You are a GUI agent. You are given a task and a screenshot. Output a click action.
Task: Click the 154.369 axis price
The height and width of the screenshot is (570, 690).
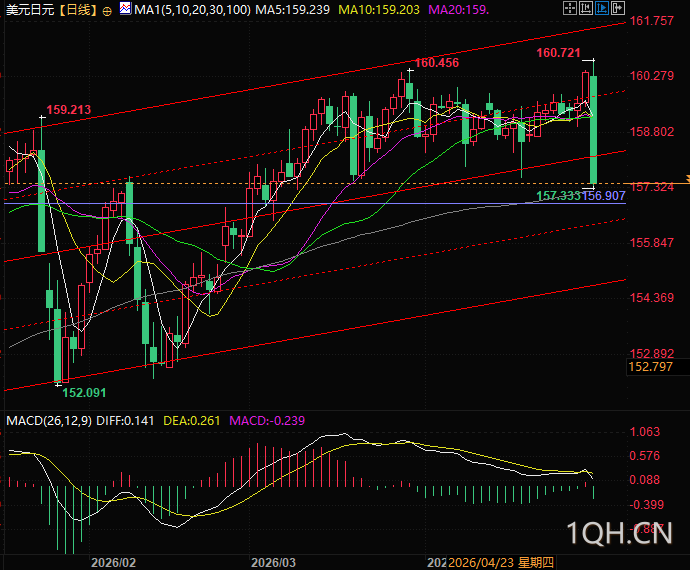click(652, 298)
